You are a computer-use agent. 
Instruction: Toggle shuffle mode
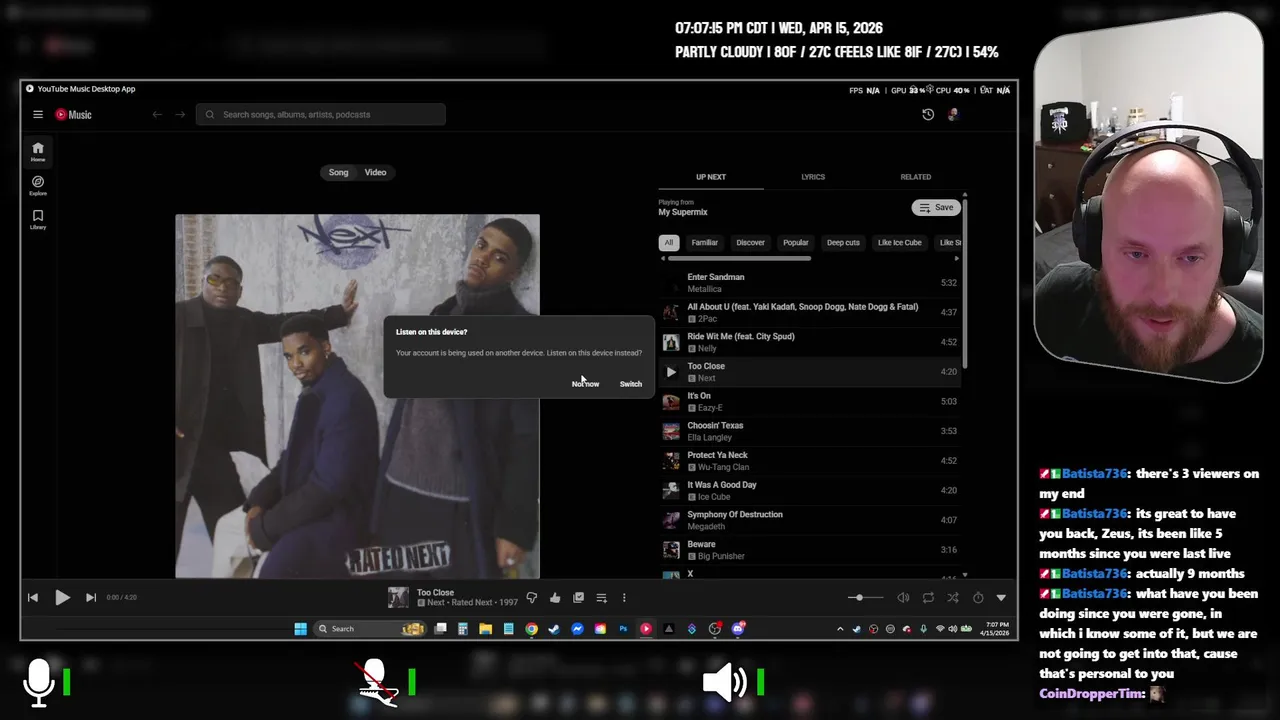953,598
